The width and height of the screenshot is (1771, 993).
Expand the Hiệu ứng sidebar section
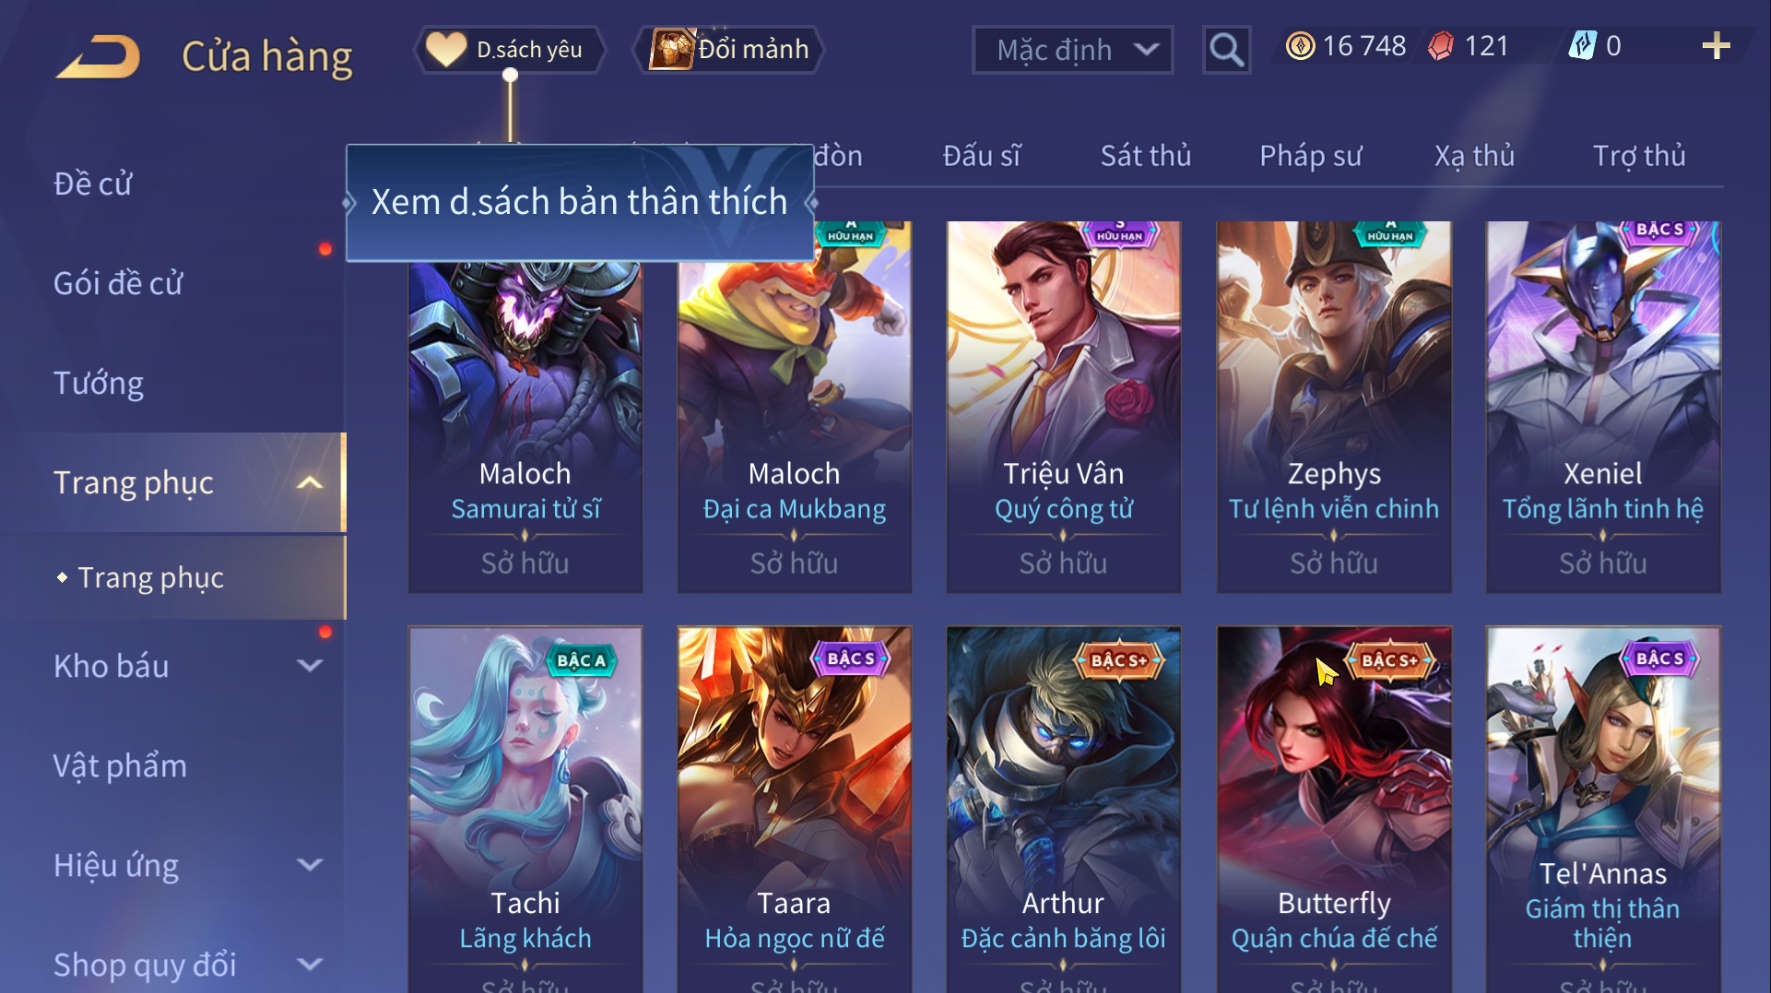(x=310, y=865)
